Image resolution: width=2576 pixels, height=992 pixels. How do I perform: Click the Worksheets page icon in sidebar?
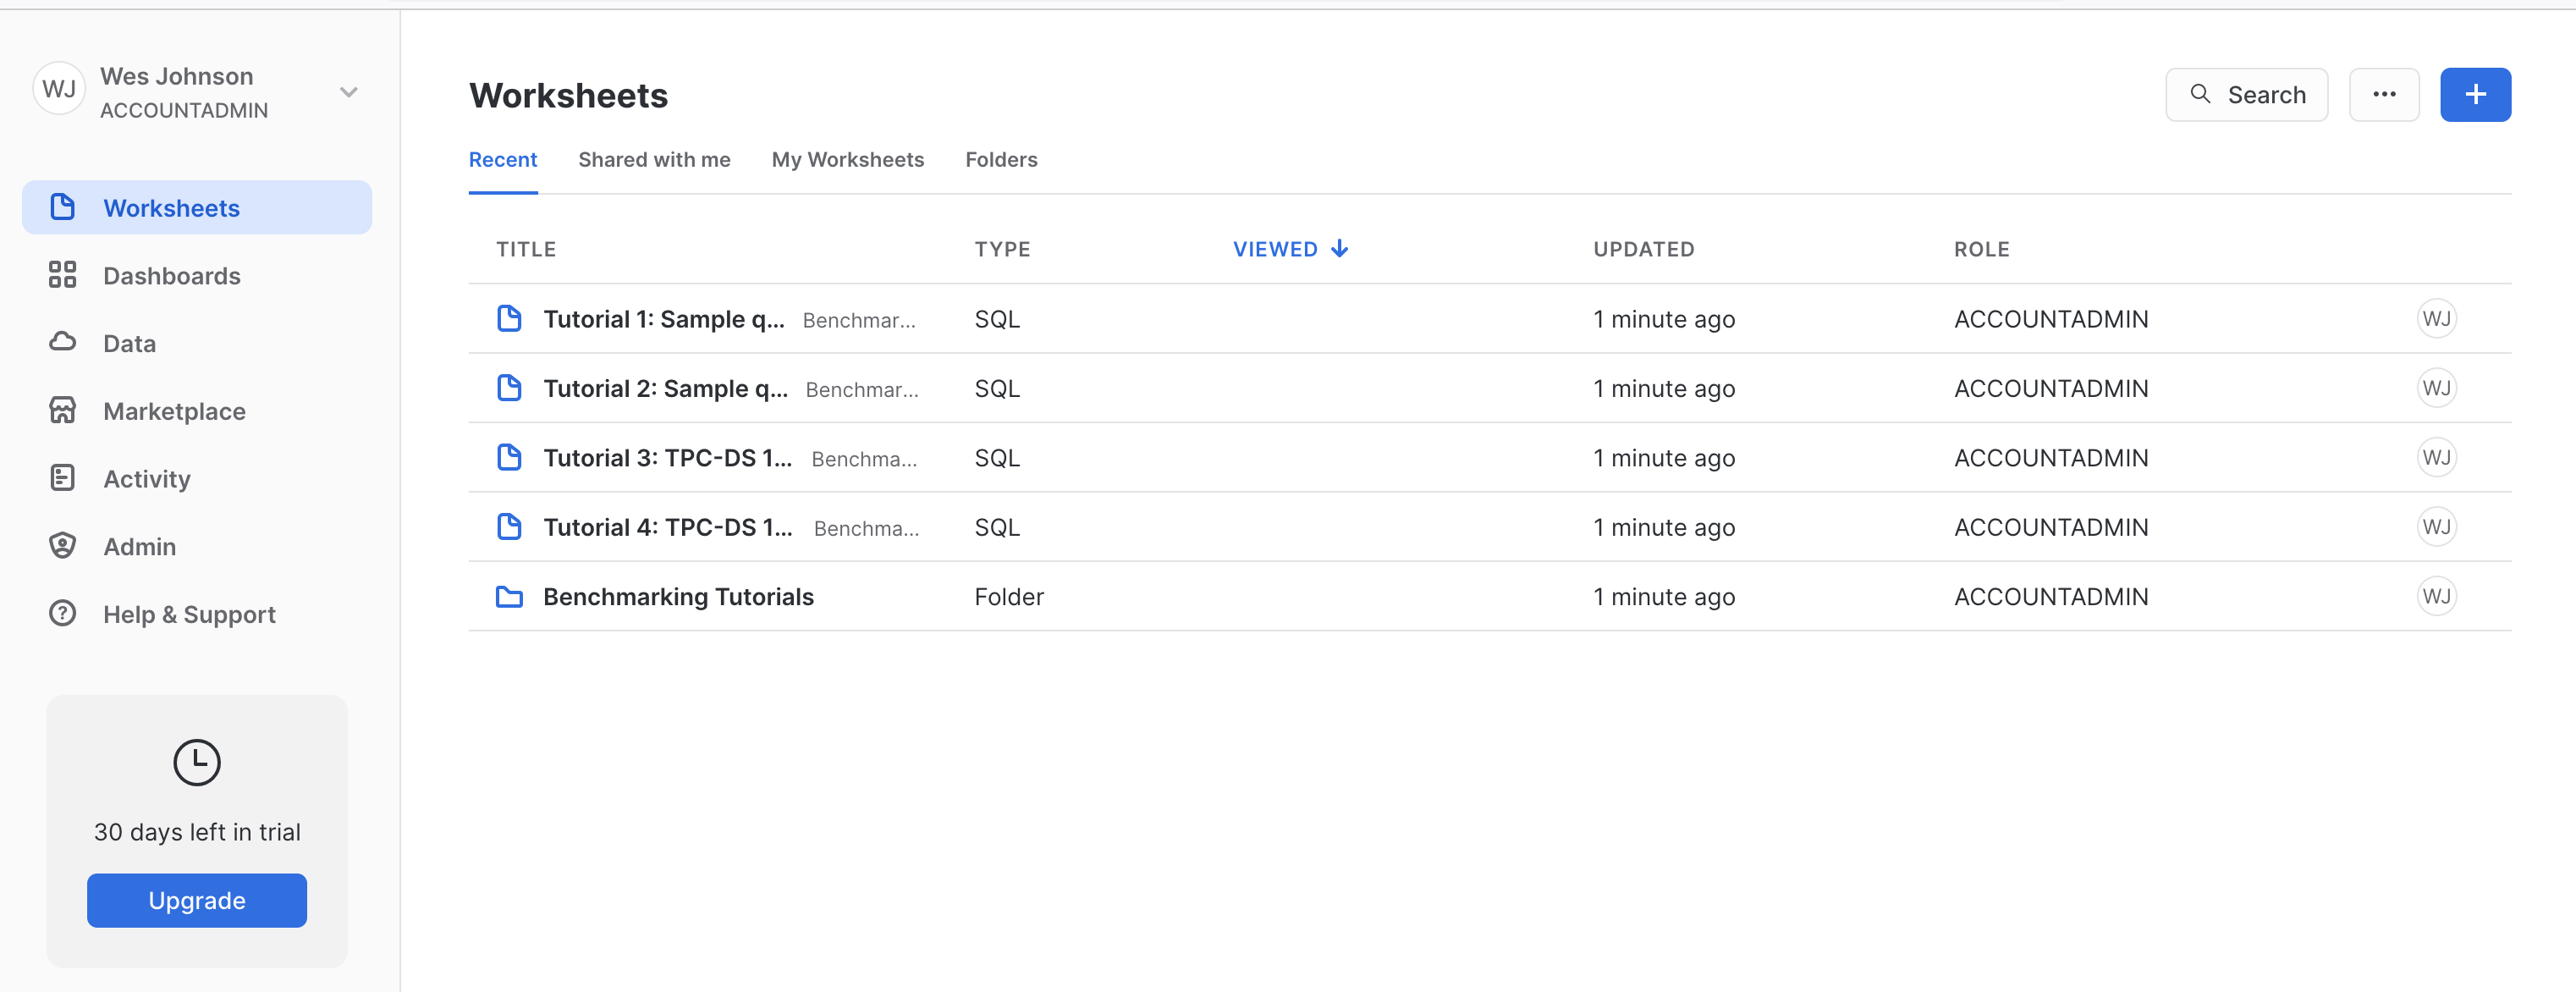[x=62, y=207]
